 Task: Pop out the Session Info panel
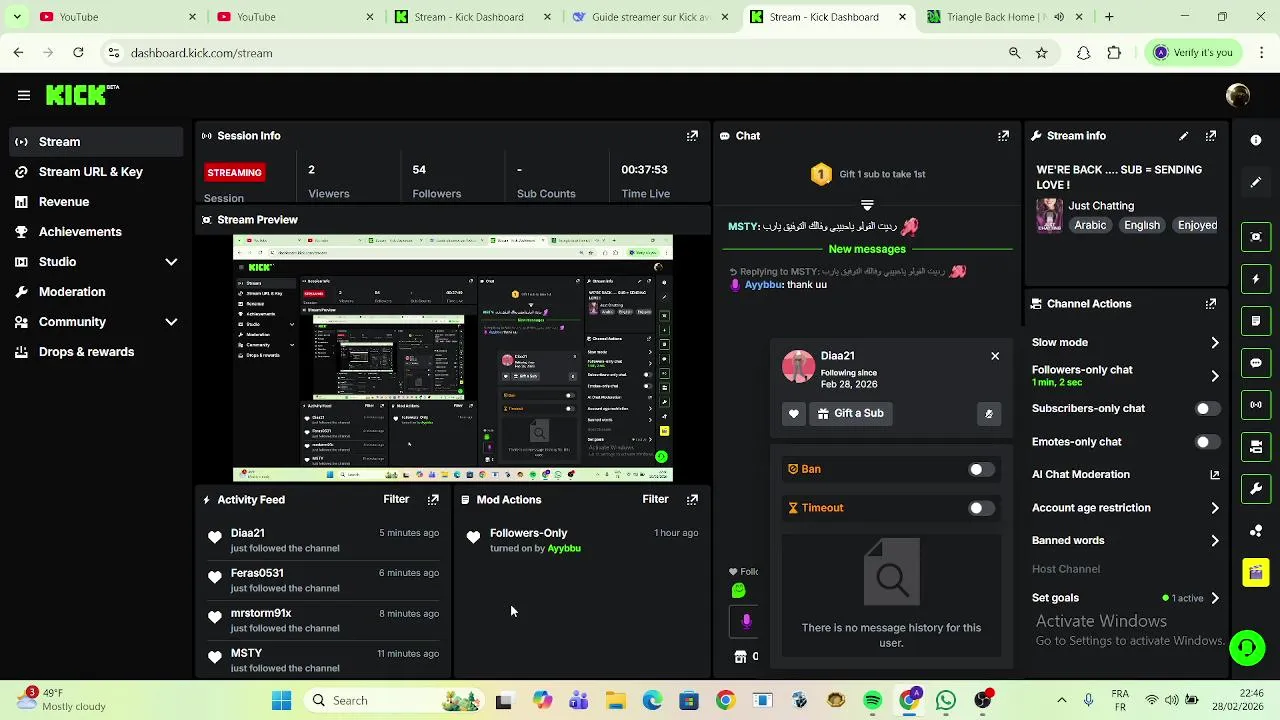point(692,136)
